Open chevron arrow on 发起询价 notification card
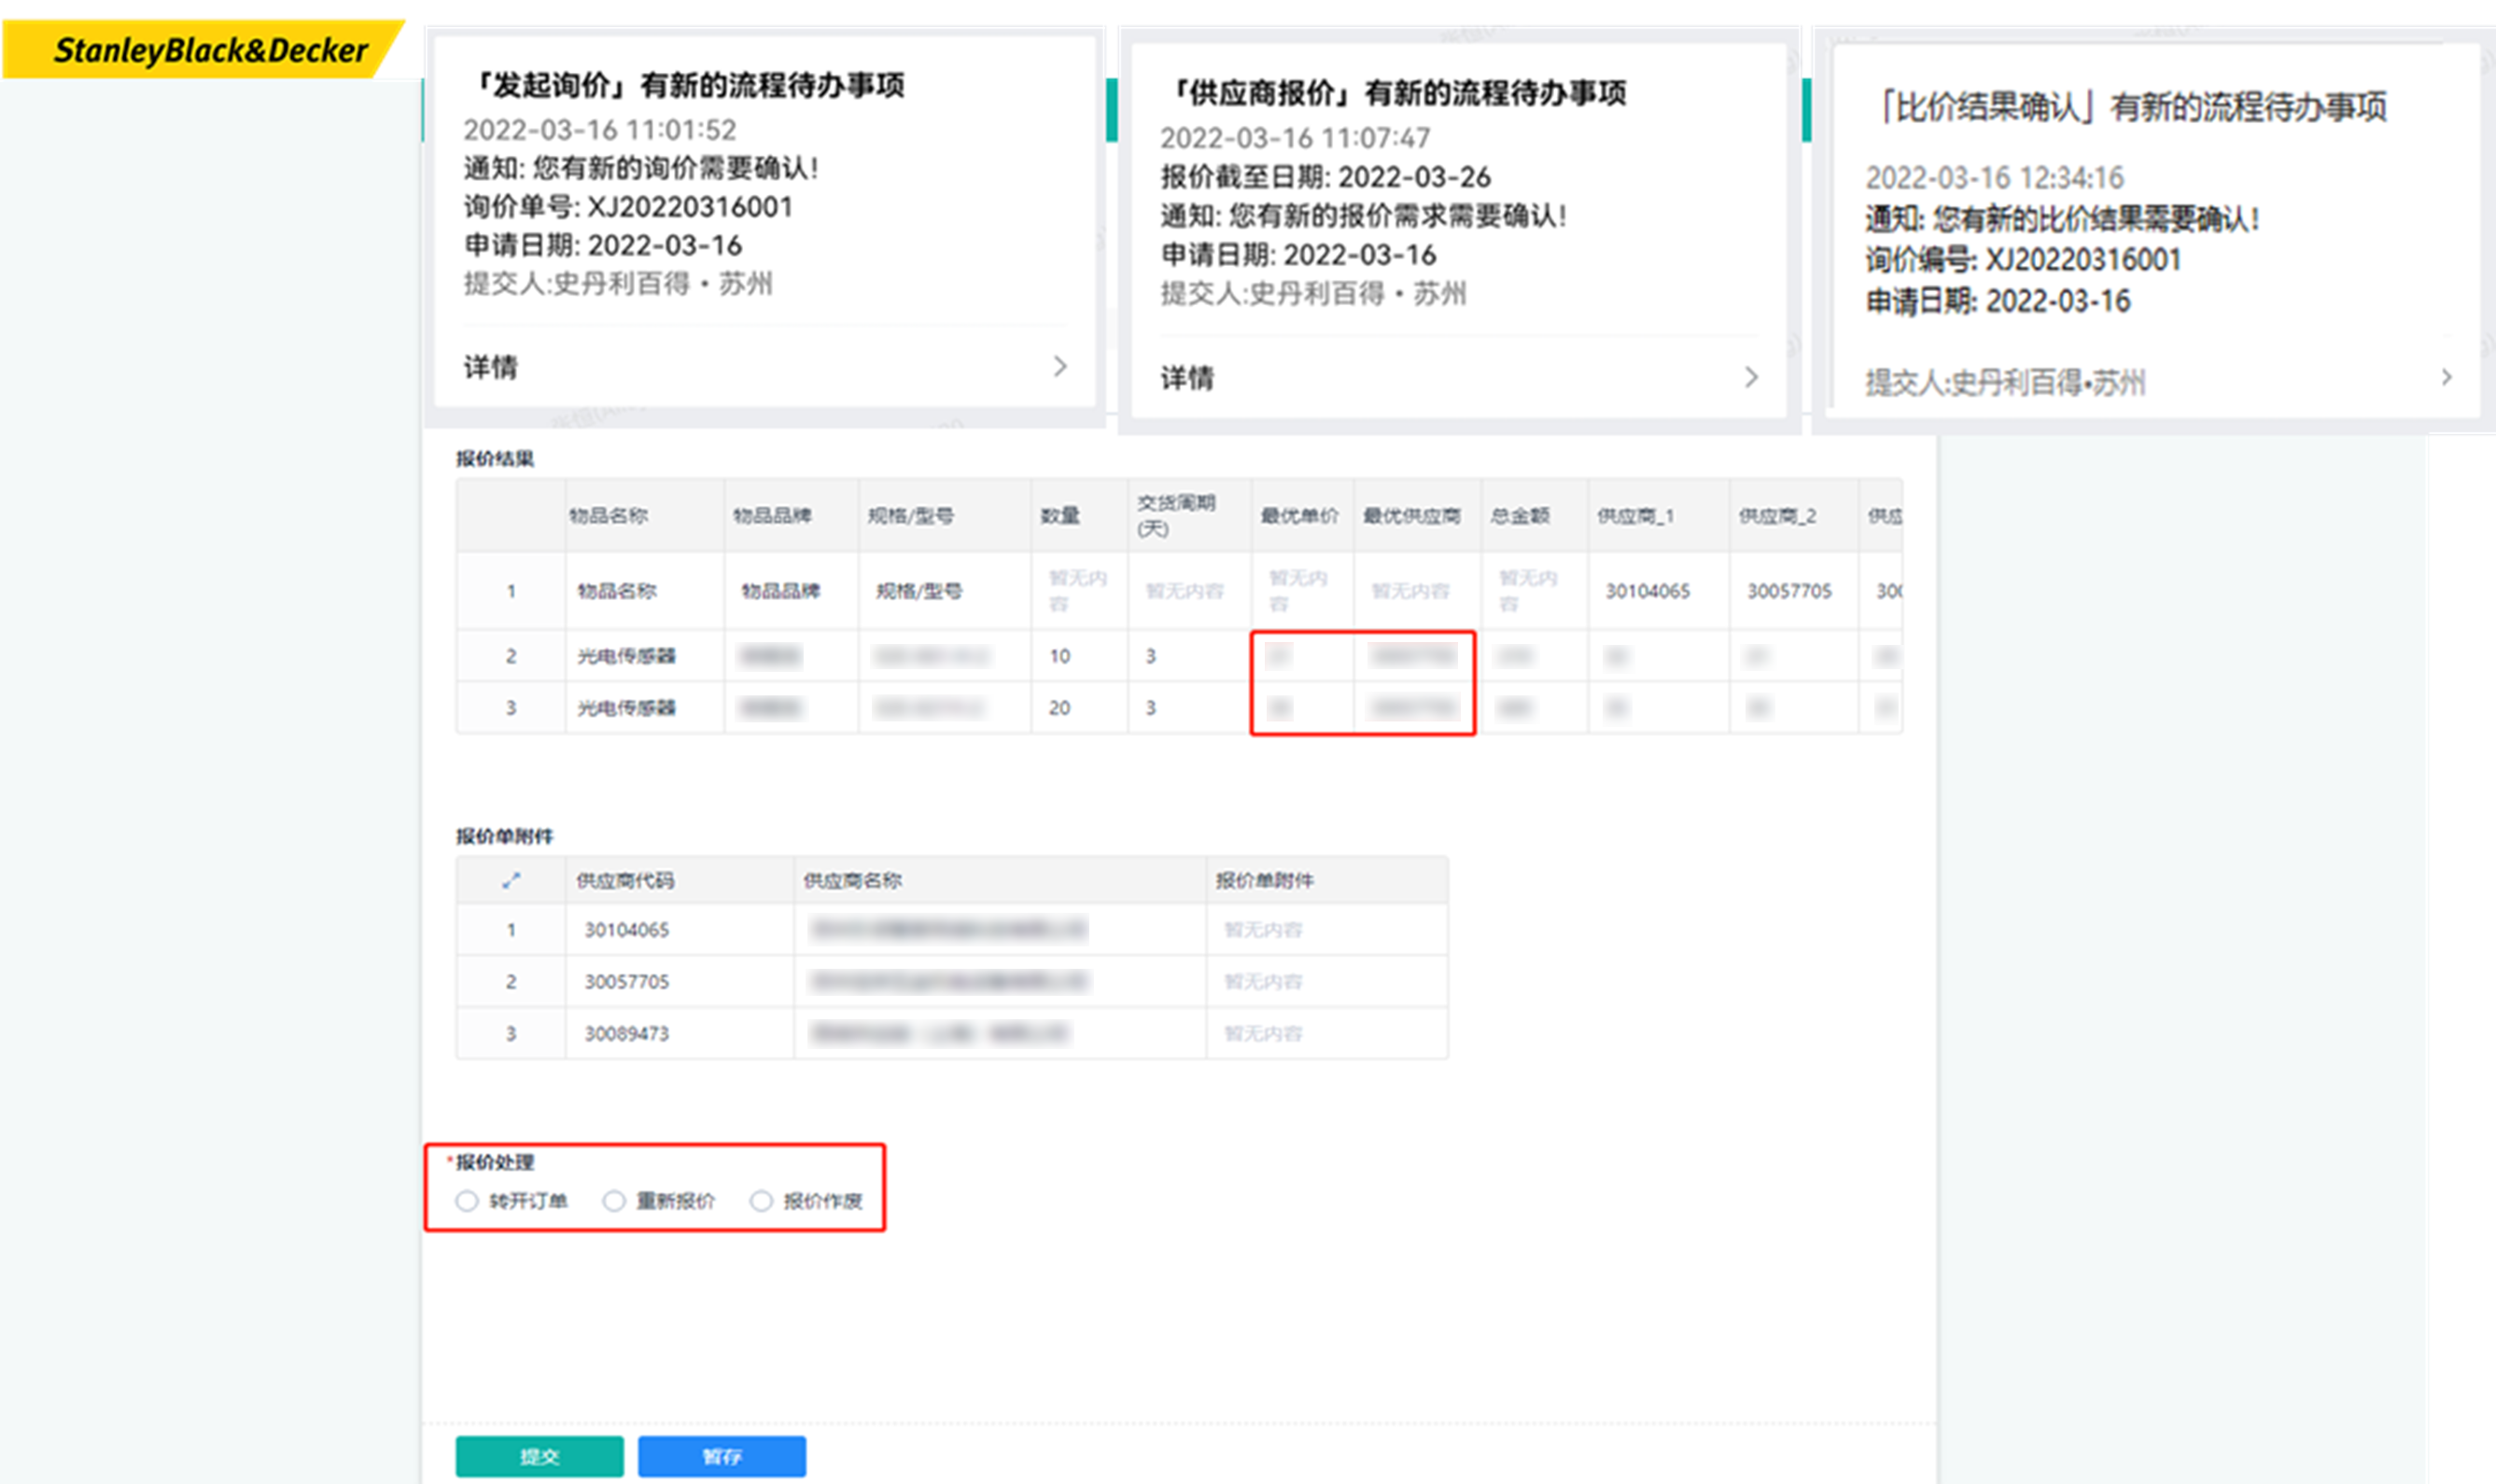 tap(1060, 367)
